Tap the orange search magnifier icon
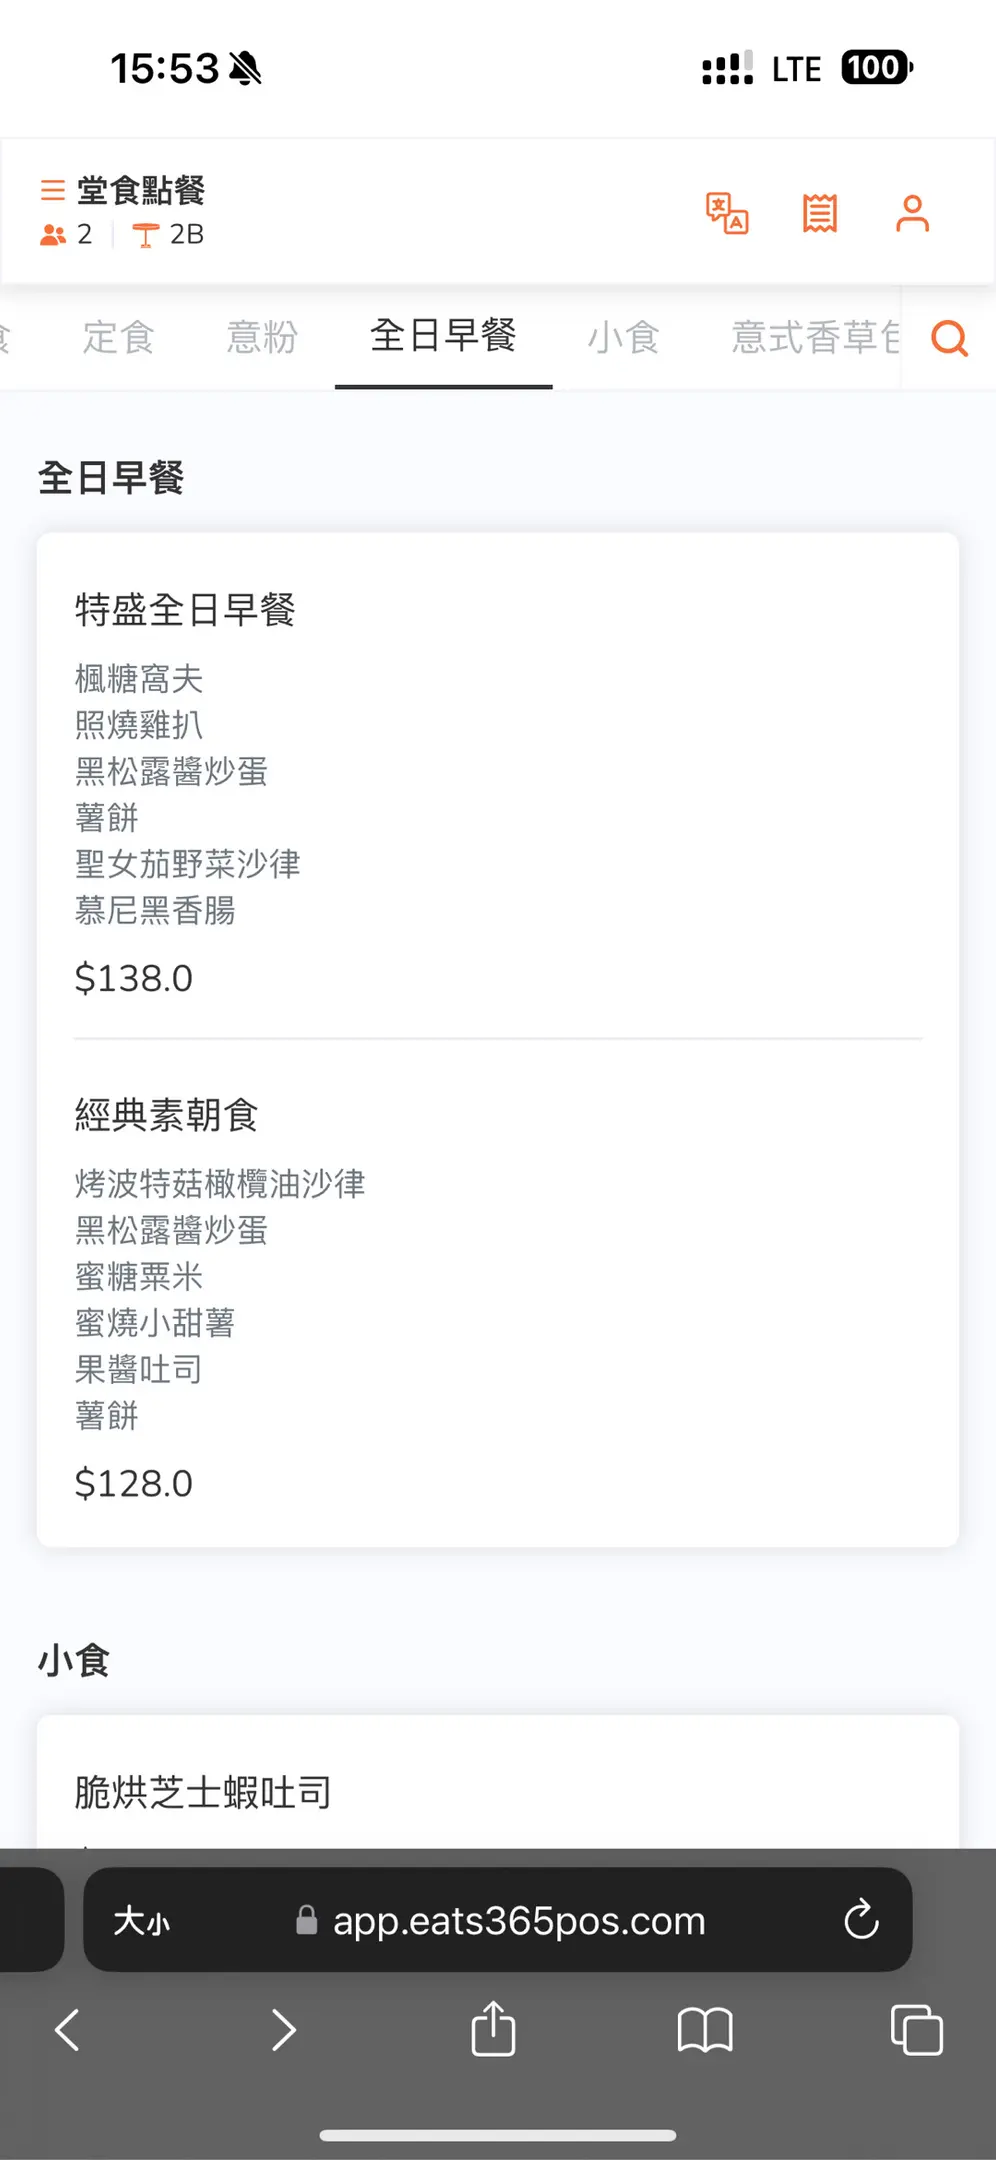The width and height of the screenshot is (996, 2160). click(x=949, y=338)
